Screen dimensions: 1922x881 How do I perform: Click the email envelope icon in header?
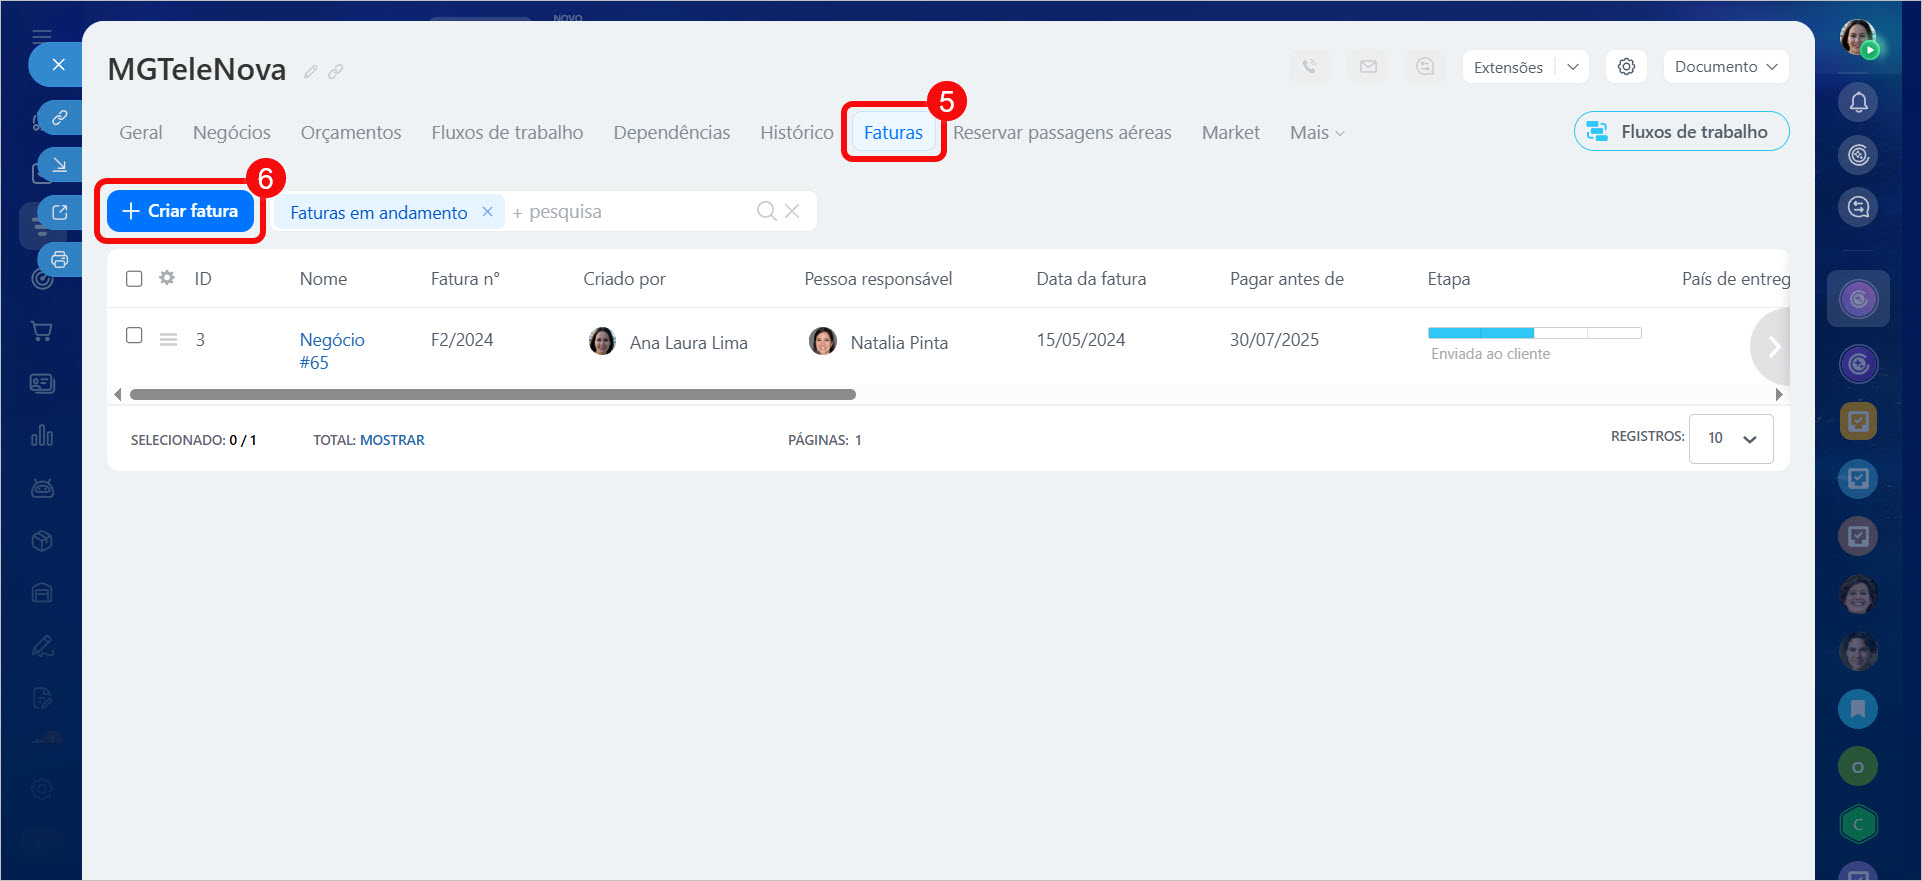click(1367, 67)
